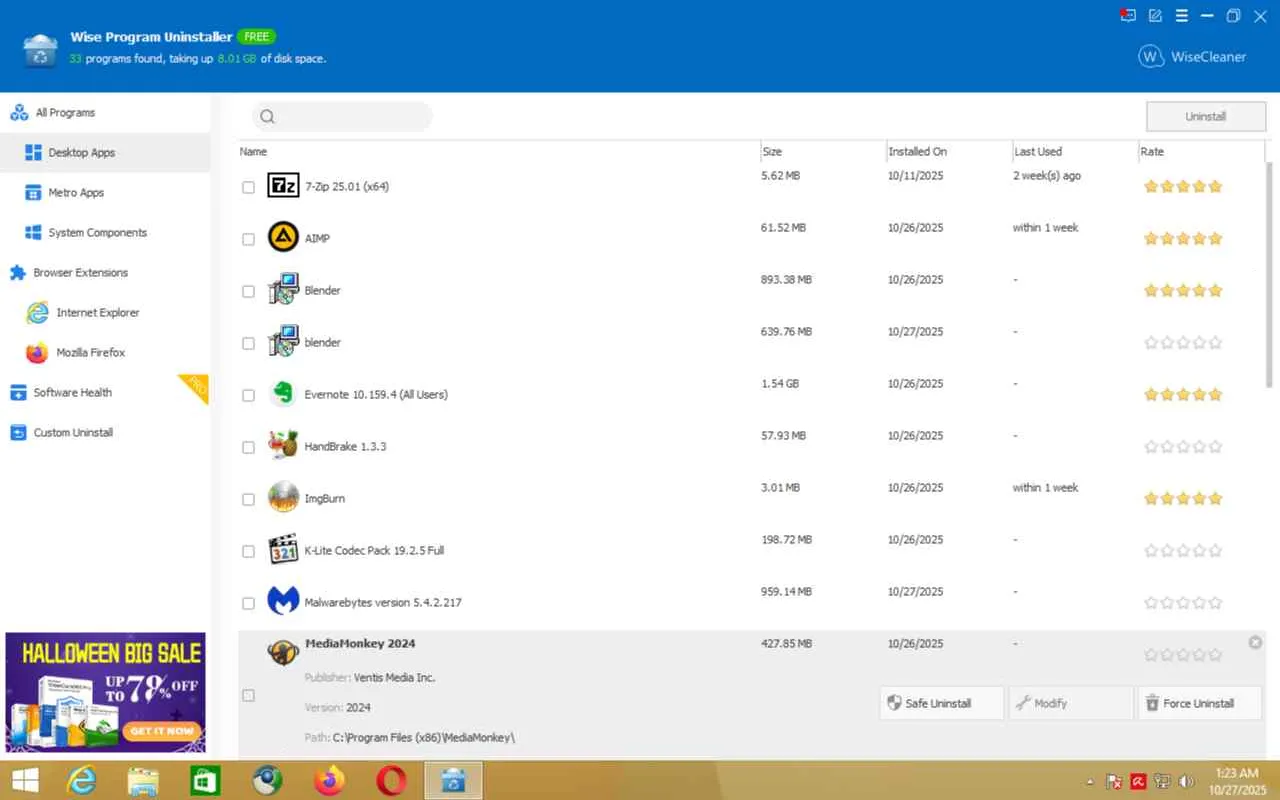Screen dimensions: 1280x800
Task: Tick the Malwarebytes checkbox
Action: click(248, 603)
